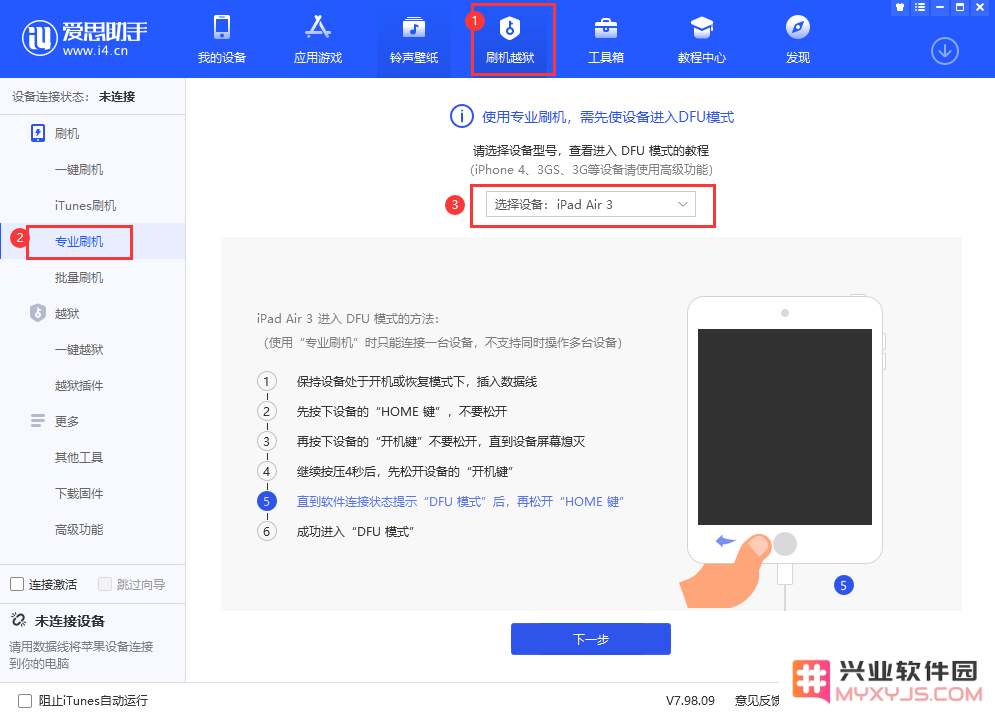995x718 pixels.
Task: Open the 刷机越狱 shield icon
Action: [510, 28]
